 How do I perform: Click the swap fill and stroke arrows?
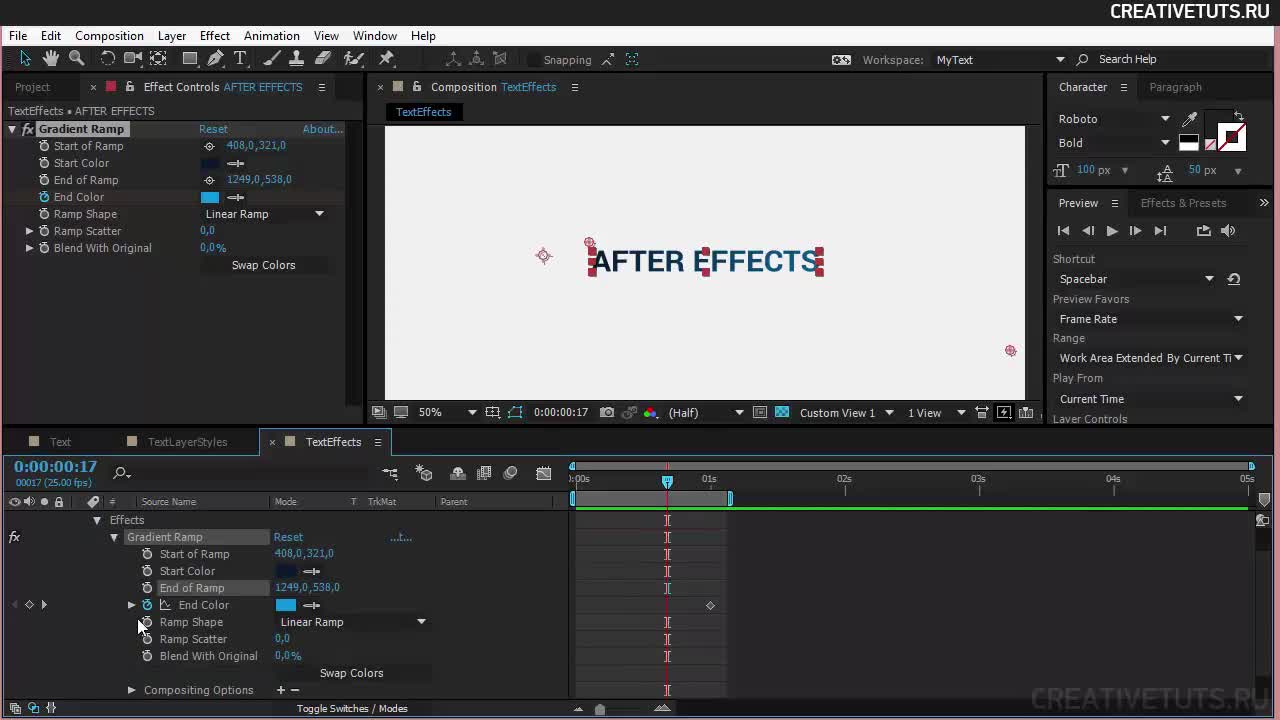point(1239,116)
